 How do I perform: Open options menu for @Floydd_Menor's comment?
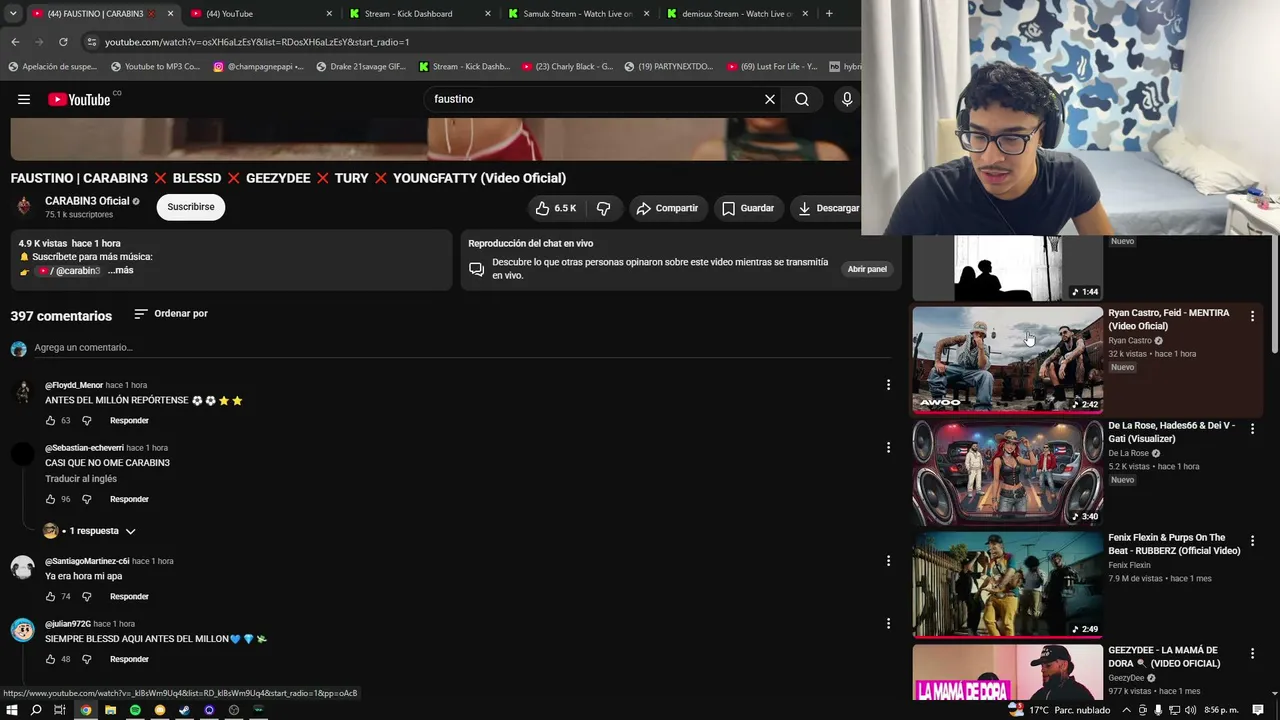pos(888,385)
